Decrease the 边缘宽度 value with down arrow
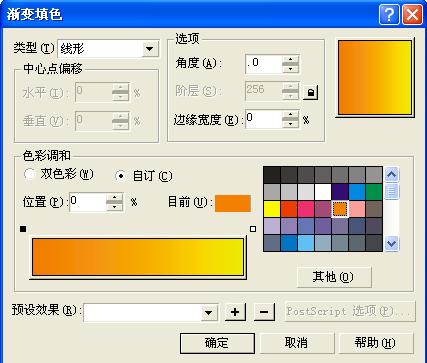 [x=290, y=124]
